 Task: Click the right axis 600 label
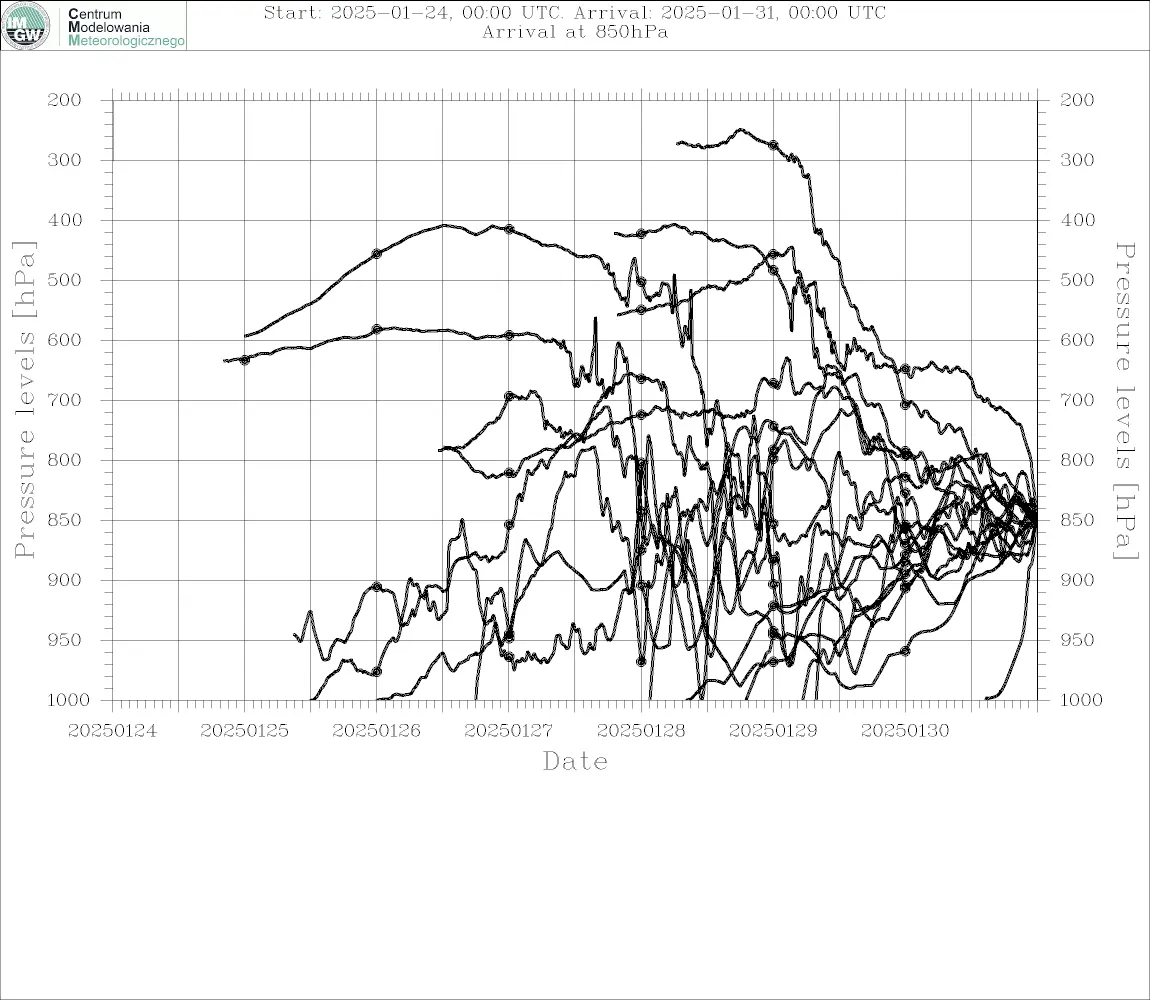pos(1077,340)
